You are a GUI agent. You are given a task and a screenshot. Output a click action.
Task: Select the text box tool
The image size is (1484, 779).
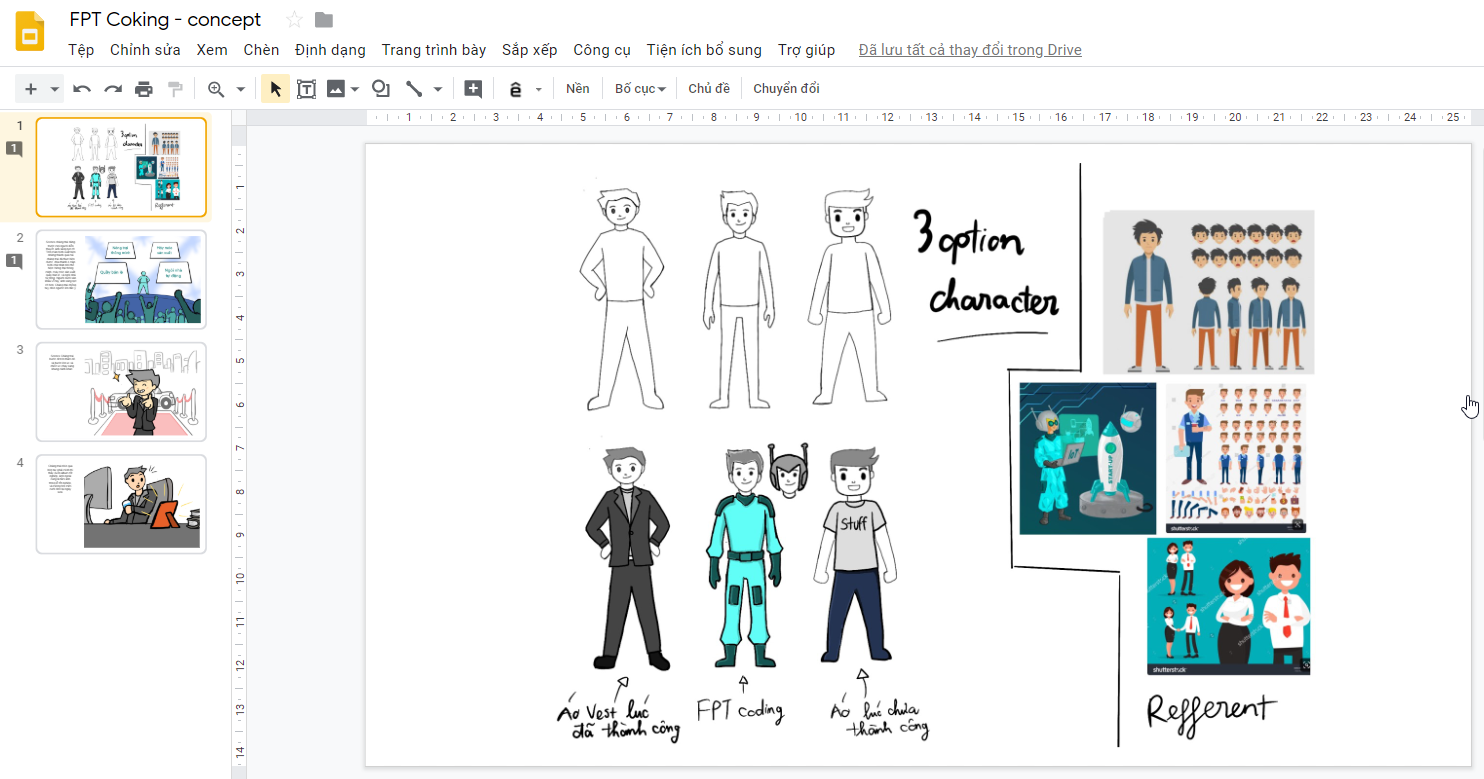pos(306,89)
